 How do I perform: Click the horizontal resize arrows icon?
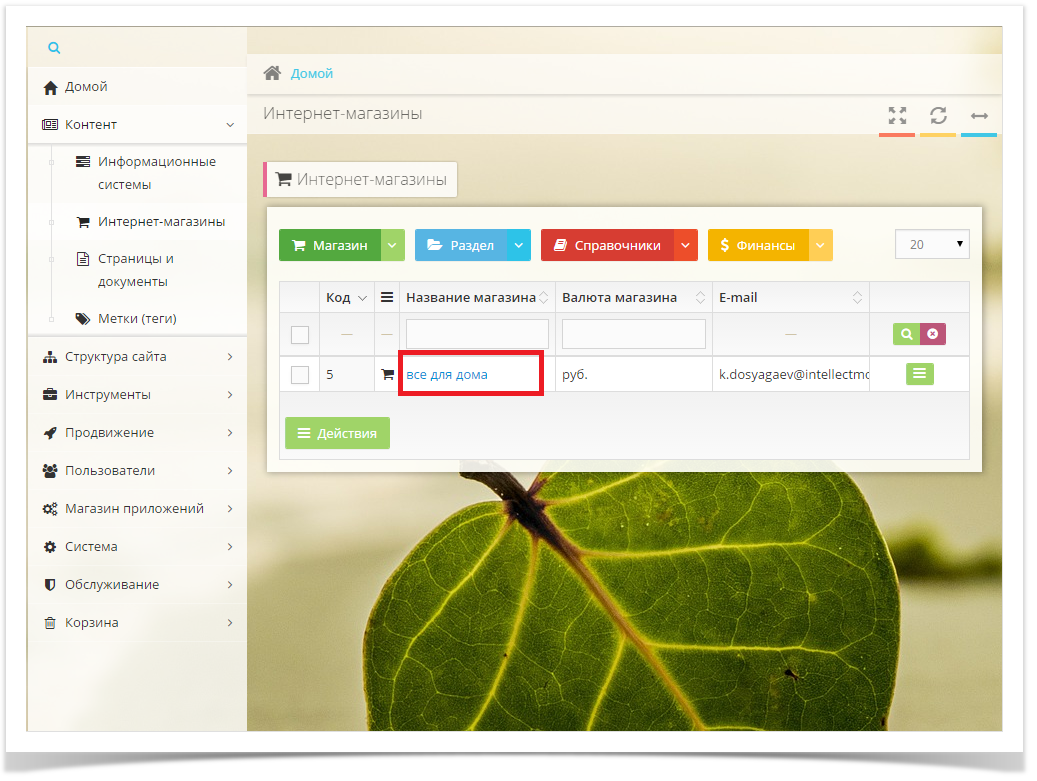pos(979,116)
